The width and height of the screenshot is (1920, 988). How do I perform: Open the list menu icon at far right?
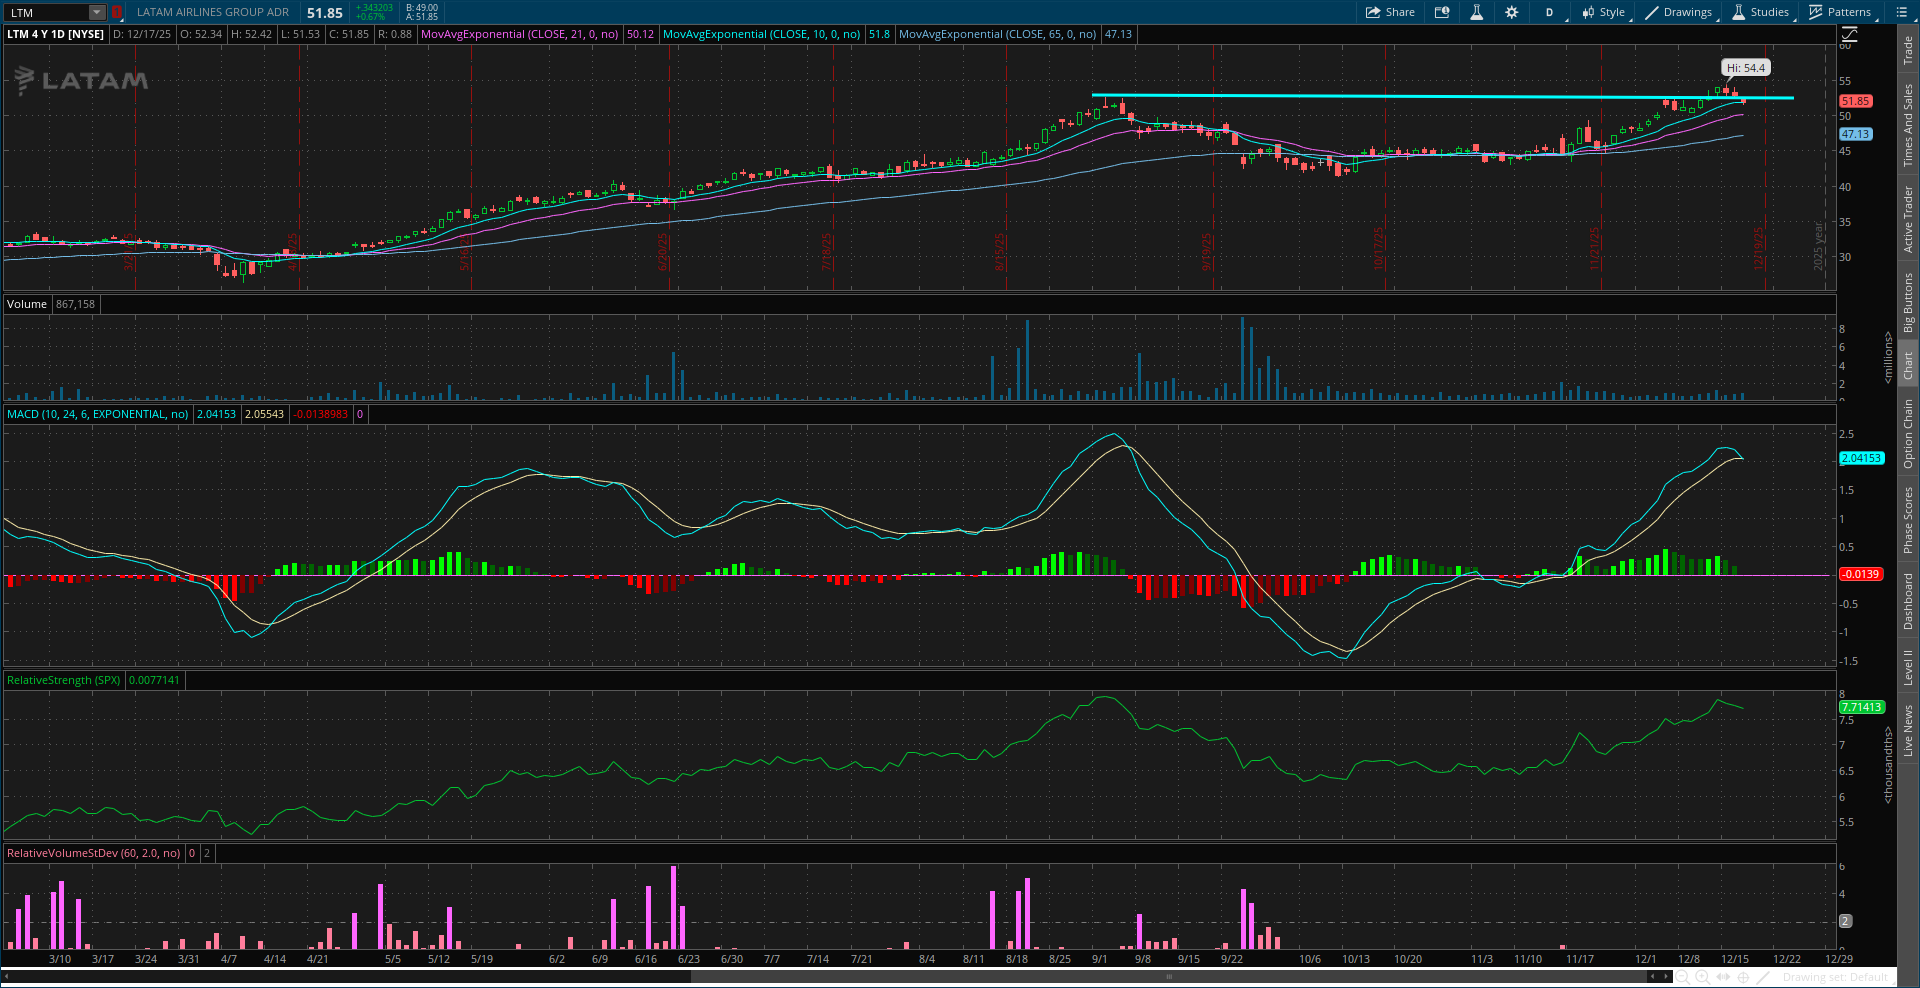pos(1901,12)
